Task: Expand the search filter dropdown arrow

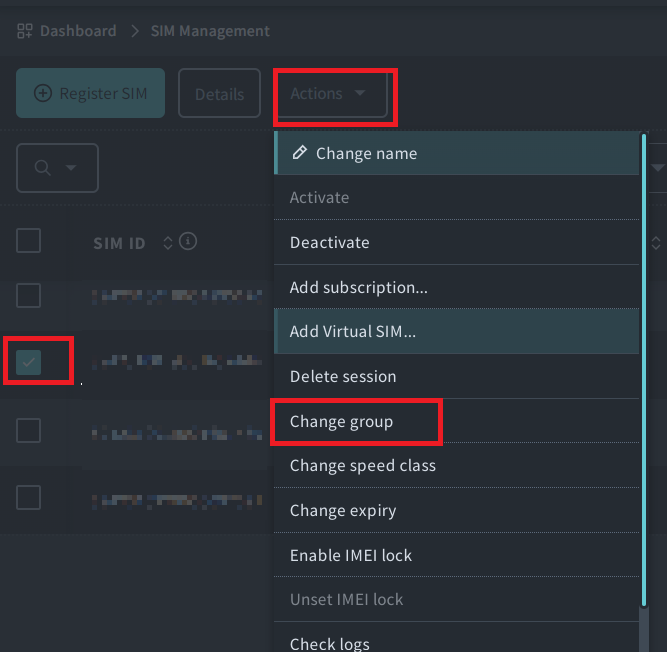Action: [x=71, y=168]
